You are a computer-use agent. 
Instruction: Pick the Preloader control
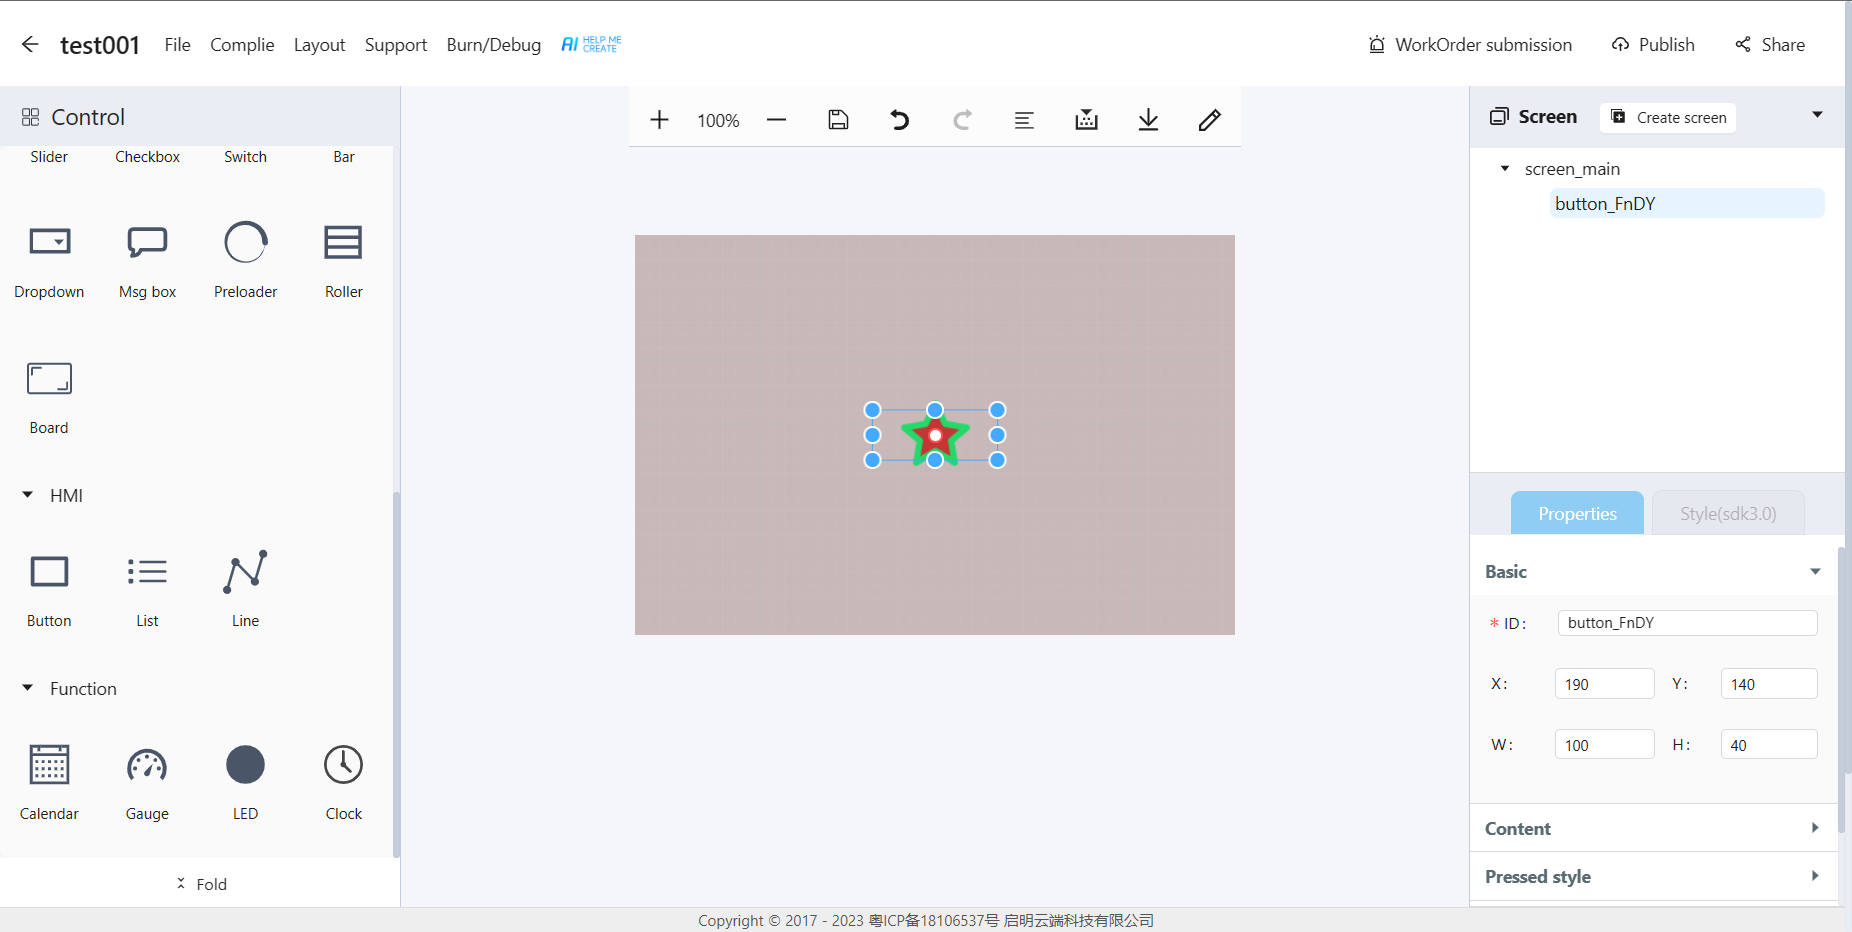point(245,259)
